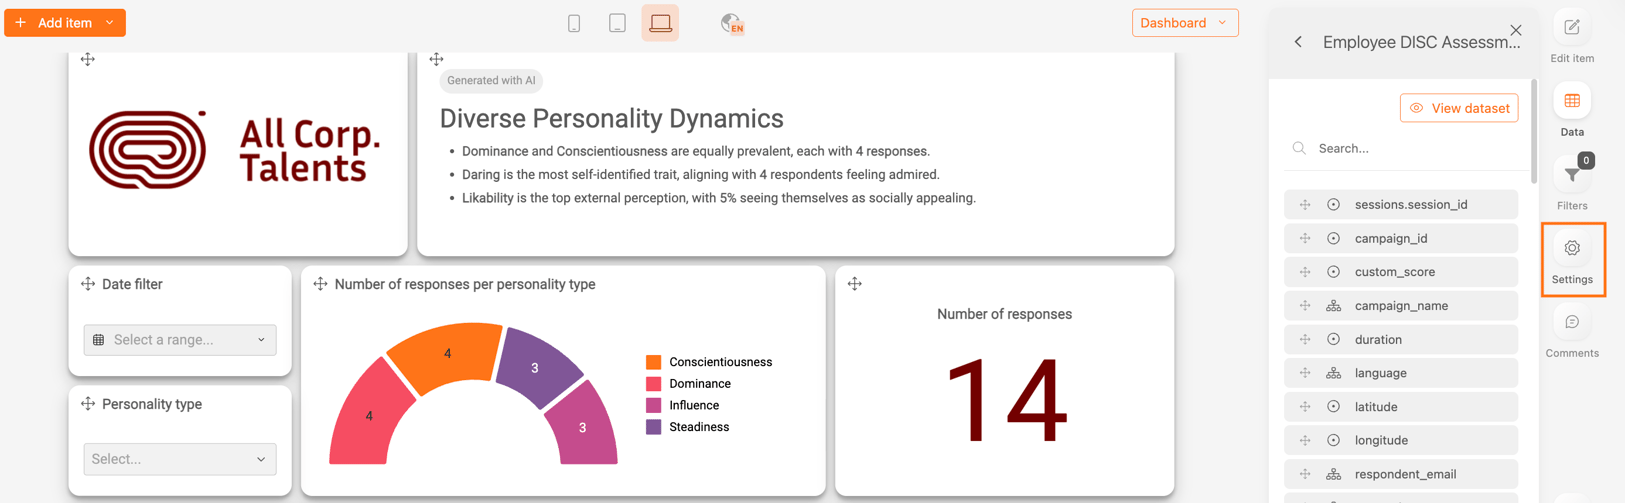
Task: Select the campaign_id field
Action: pos(1401,238)
